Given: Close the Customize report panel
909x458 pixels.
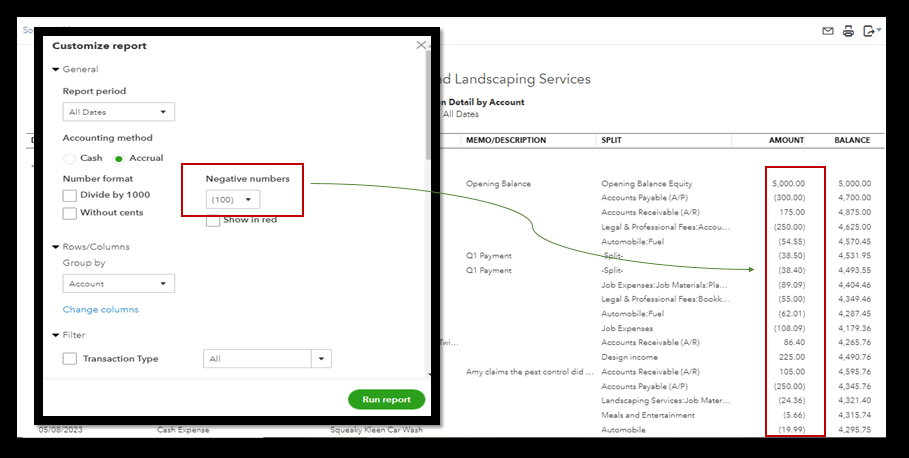Looking at the screenshot, I should (421, 45).
